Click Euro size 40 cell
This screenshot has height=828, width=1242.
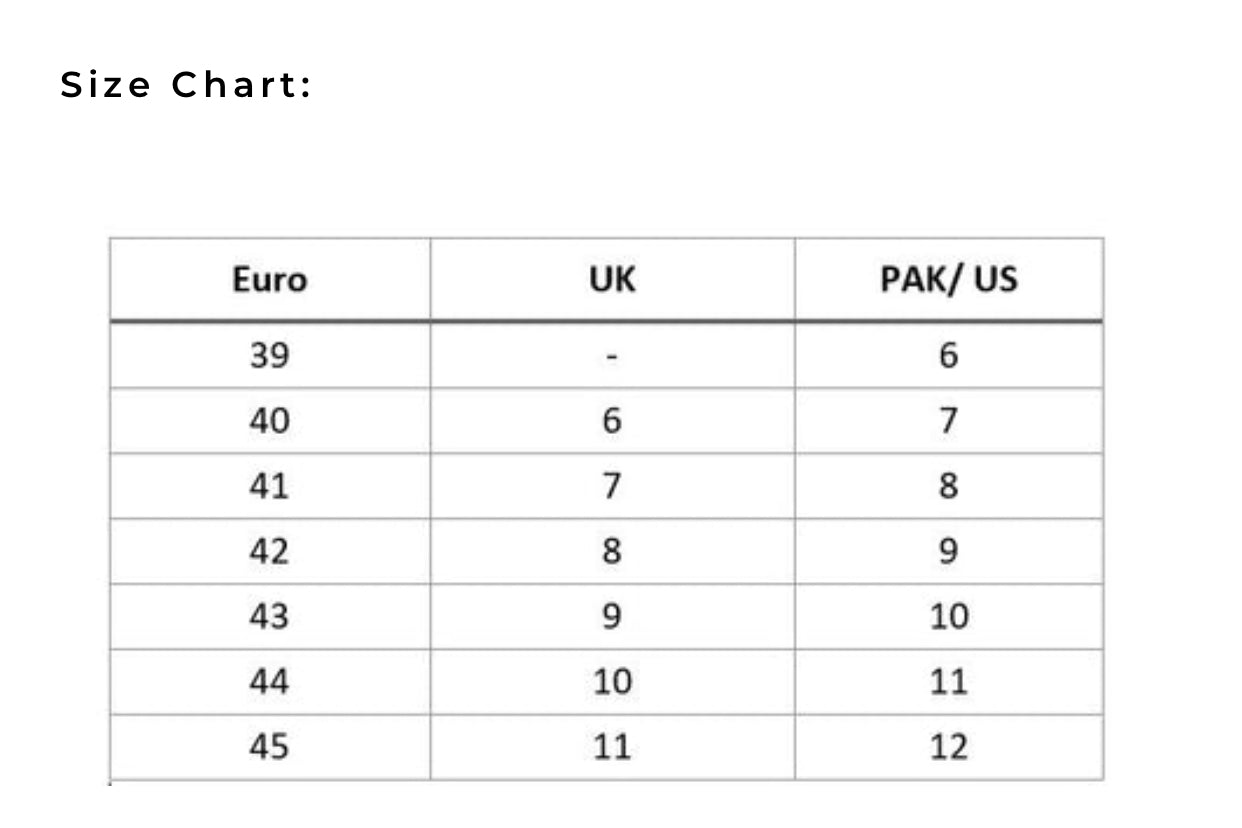[269, 421]
